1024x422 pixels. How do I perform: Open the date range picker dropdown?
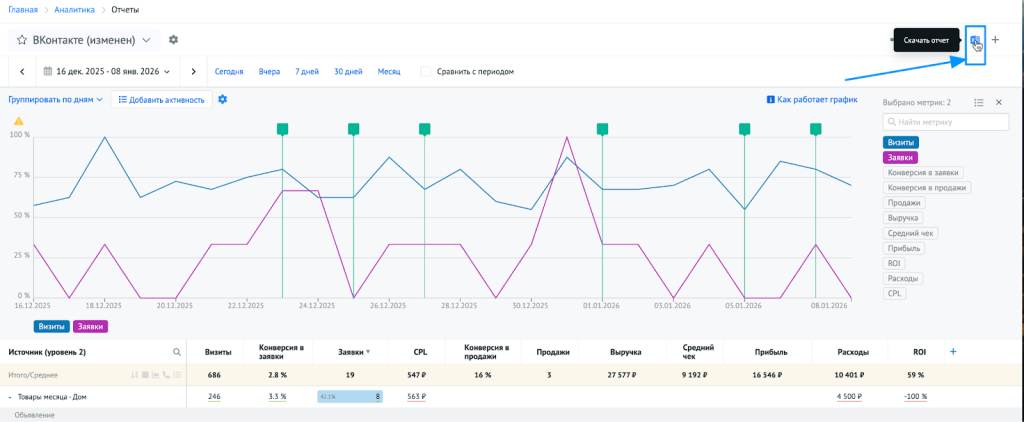pos(106,72)
